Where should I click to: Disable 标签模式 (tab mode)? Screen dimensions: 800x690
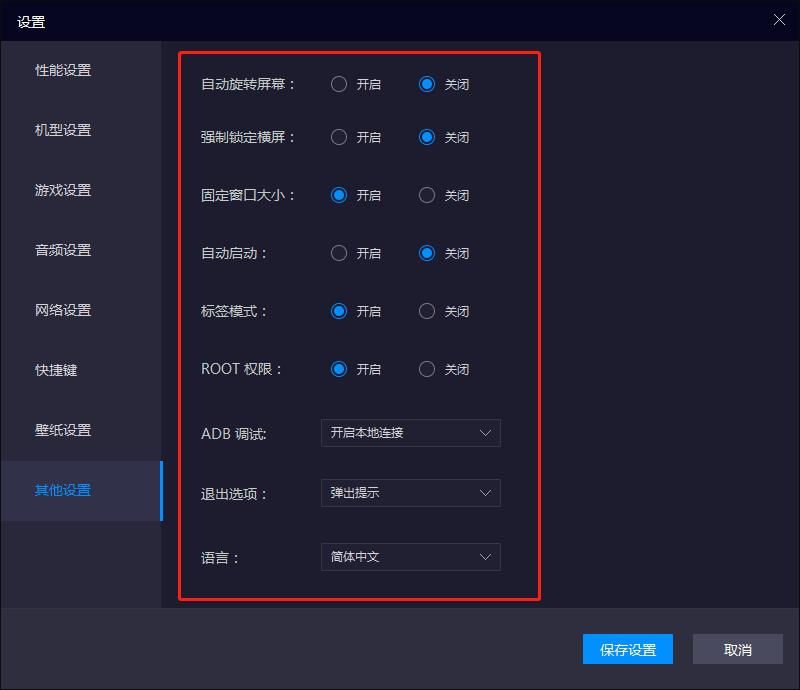[427, 311]
